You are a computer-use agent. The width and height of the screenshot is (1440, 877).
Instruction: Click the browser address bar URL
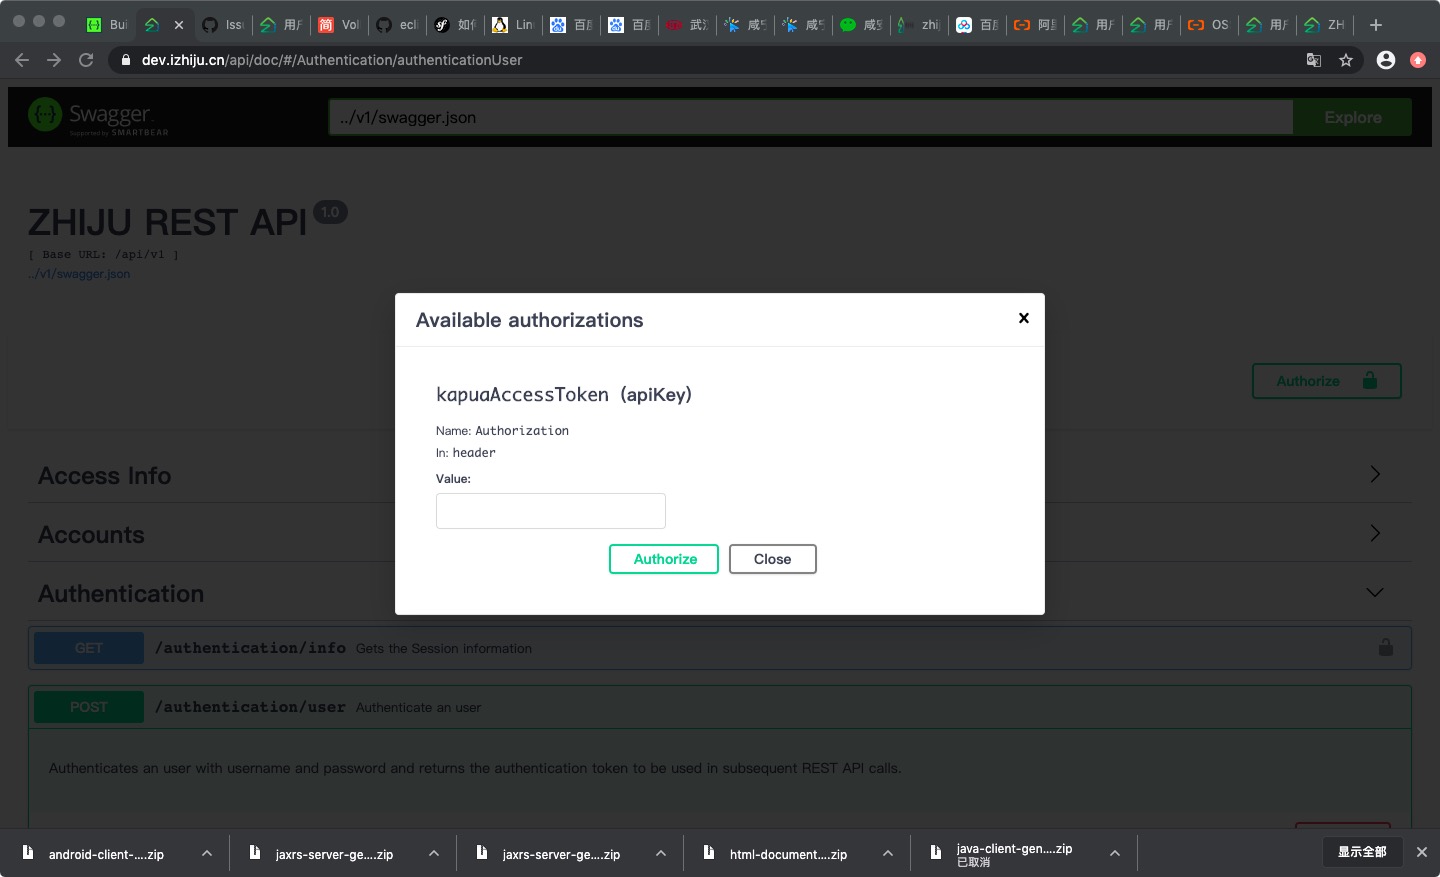point(332,60)
